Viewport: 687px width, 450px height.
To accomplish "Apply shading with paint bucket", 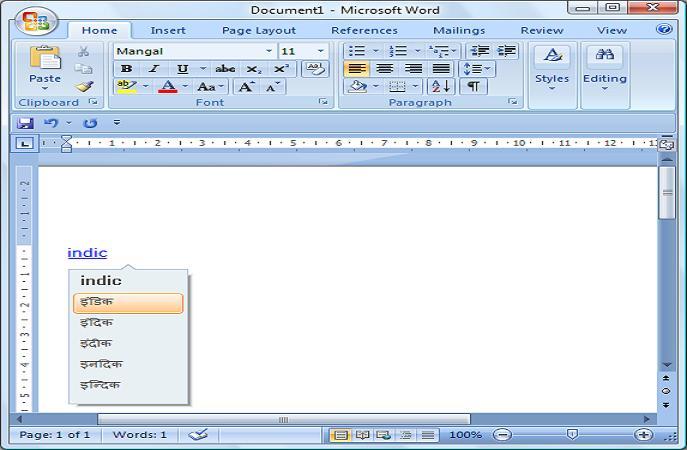I will coord(358,86).
